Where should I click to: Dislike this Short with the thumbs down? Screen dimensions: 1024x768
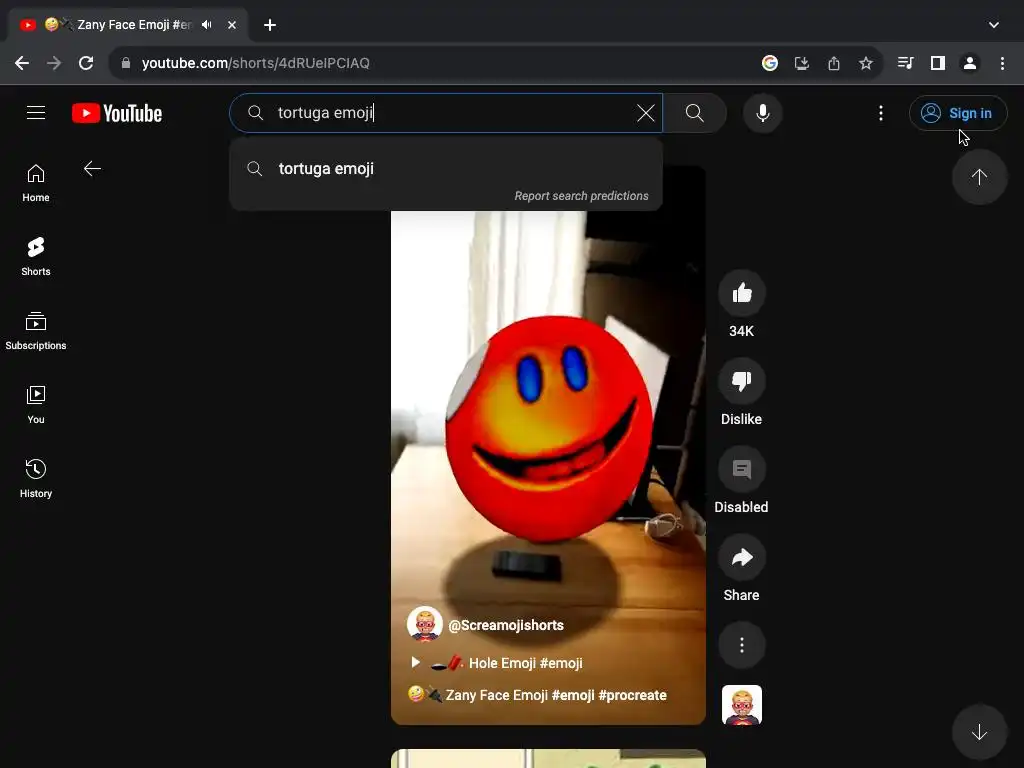(x=742, y=381)
